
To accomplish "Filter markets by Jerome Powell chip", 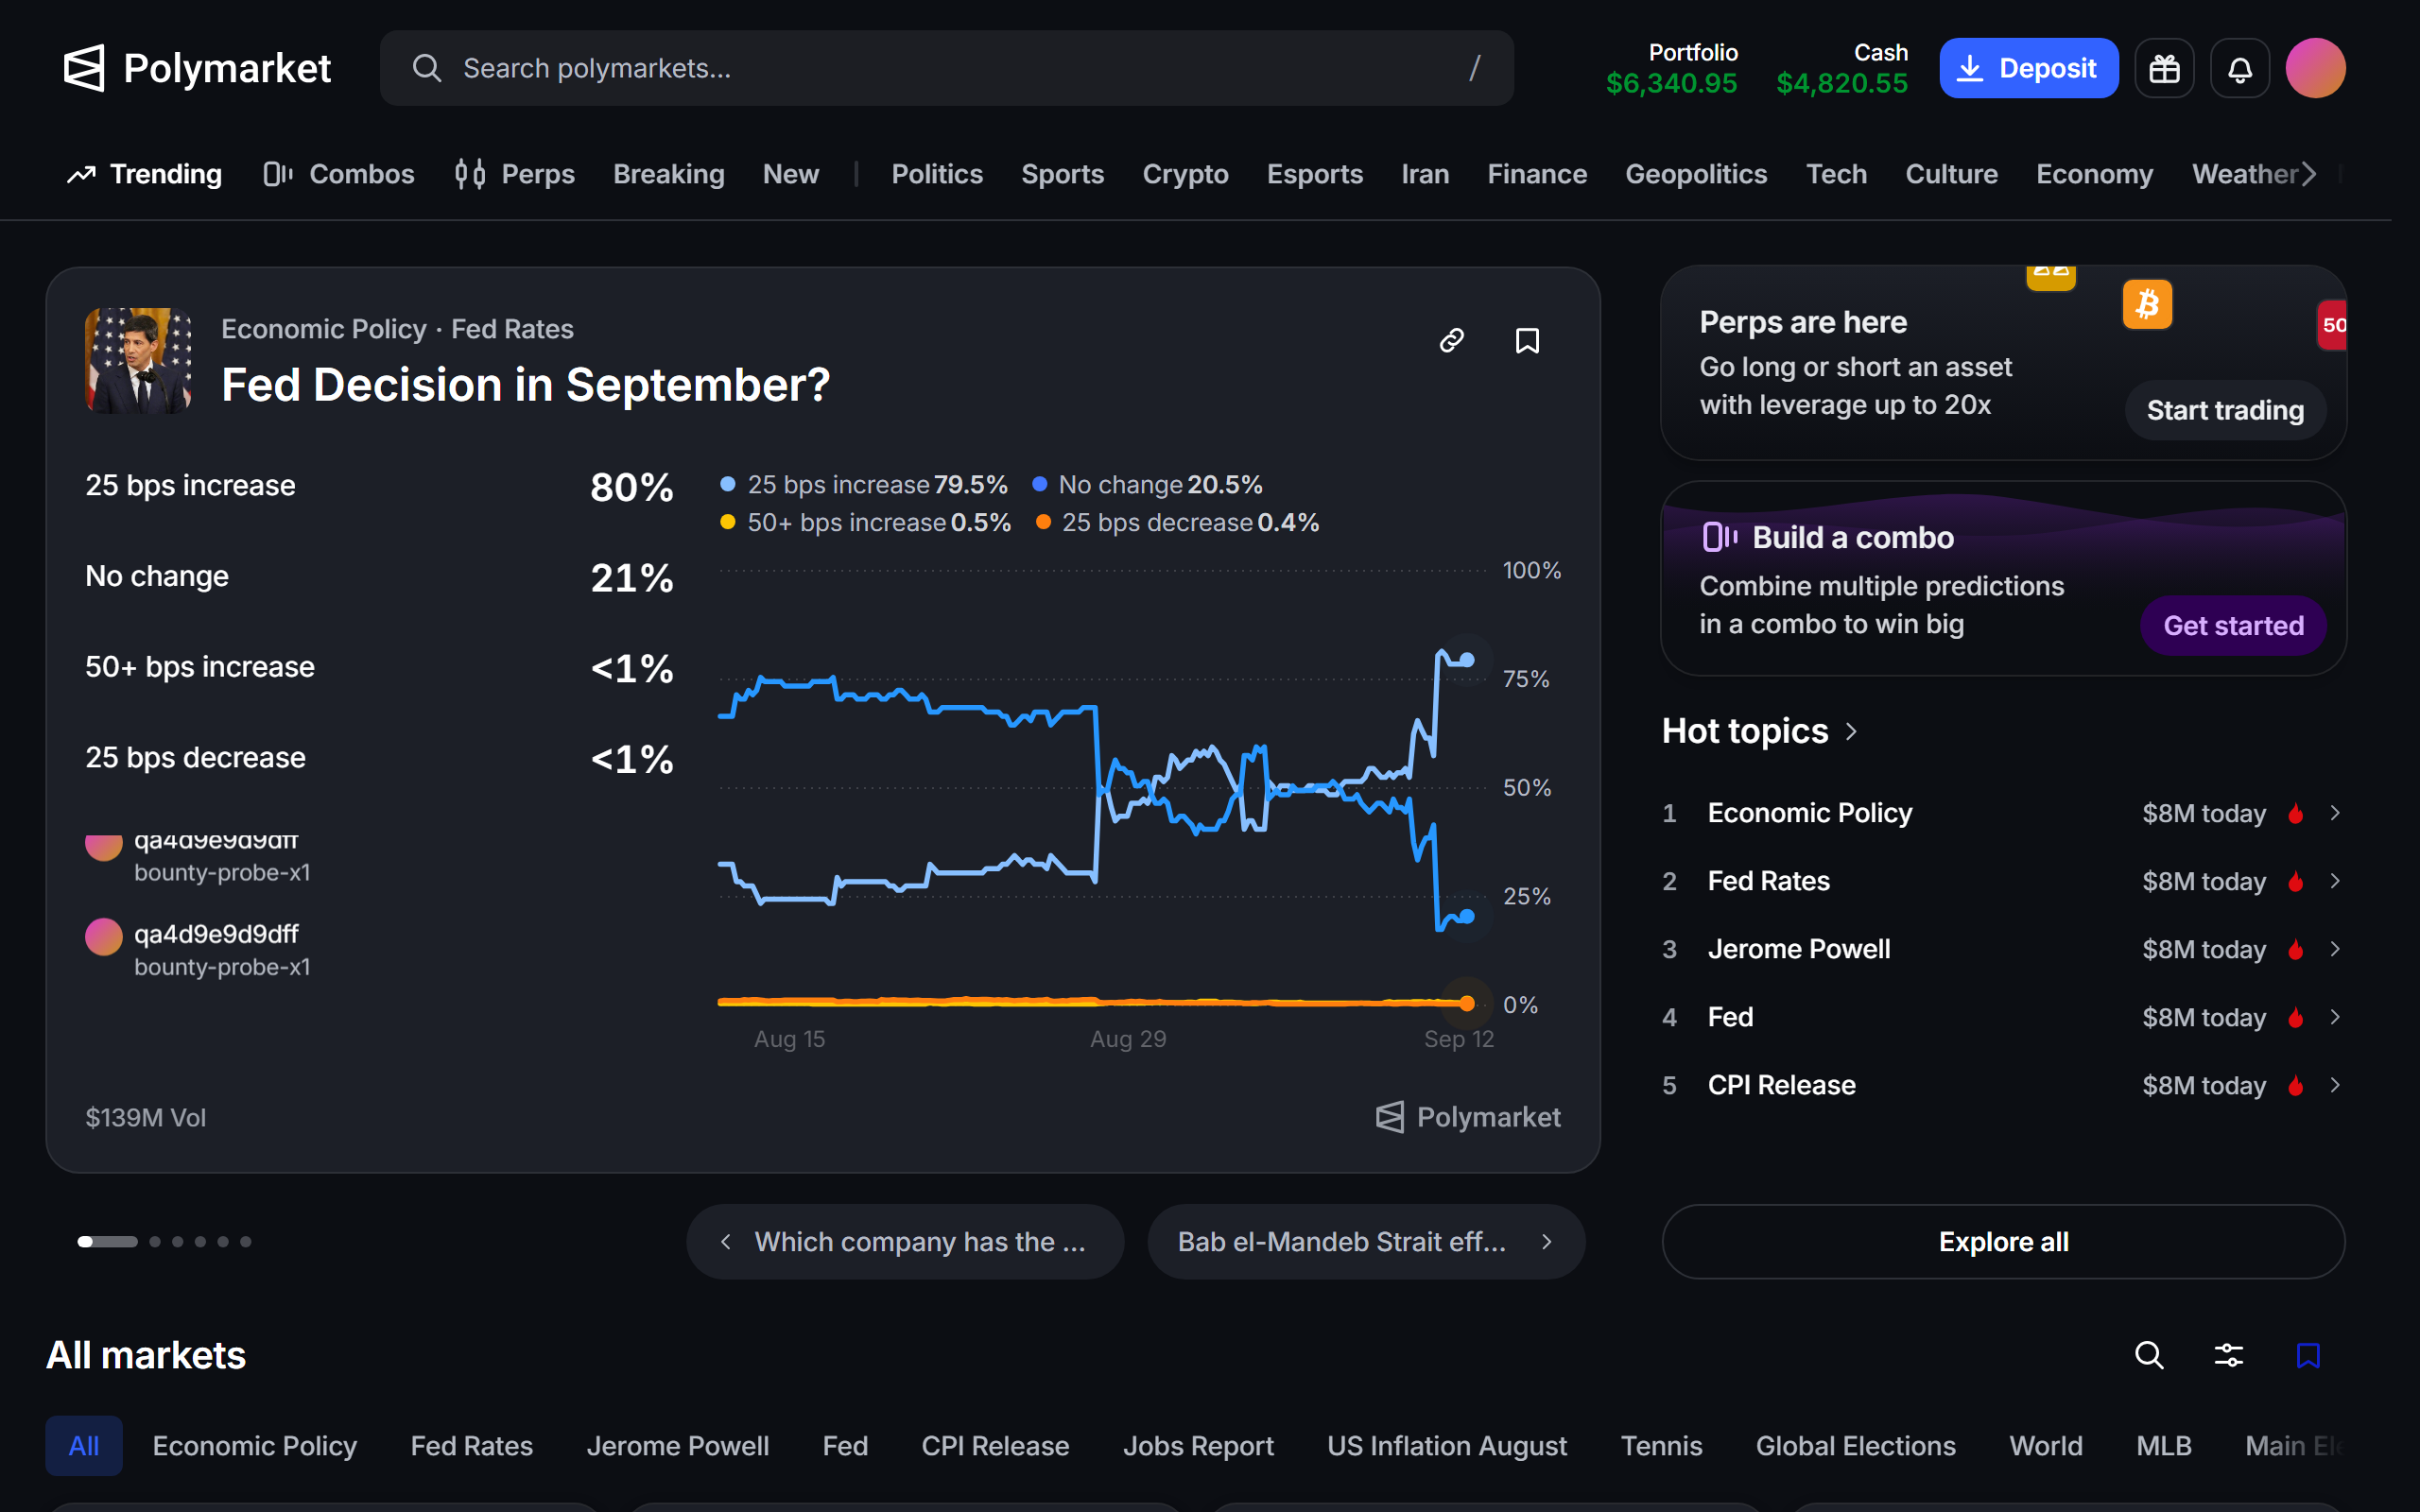I will (677, 1445).
